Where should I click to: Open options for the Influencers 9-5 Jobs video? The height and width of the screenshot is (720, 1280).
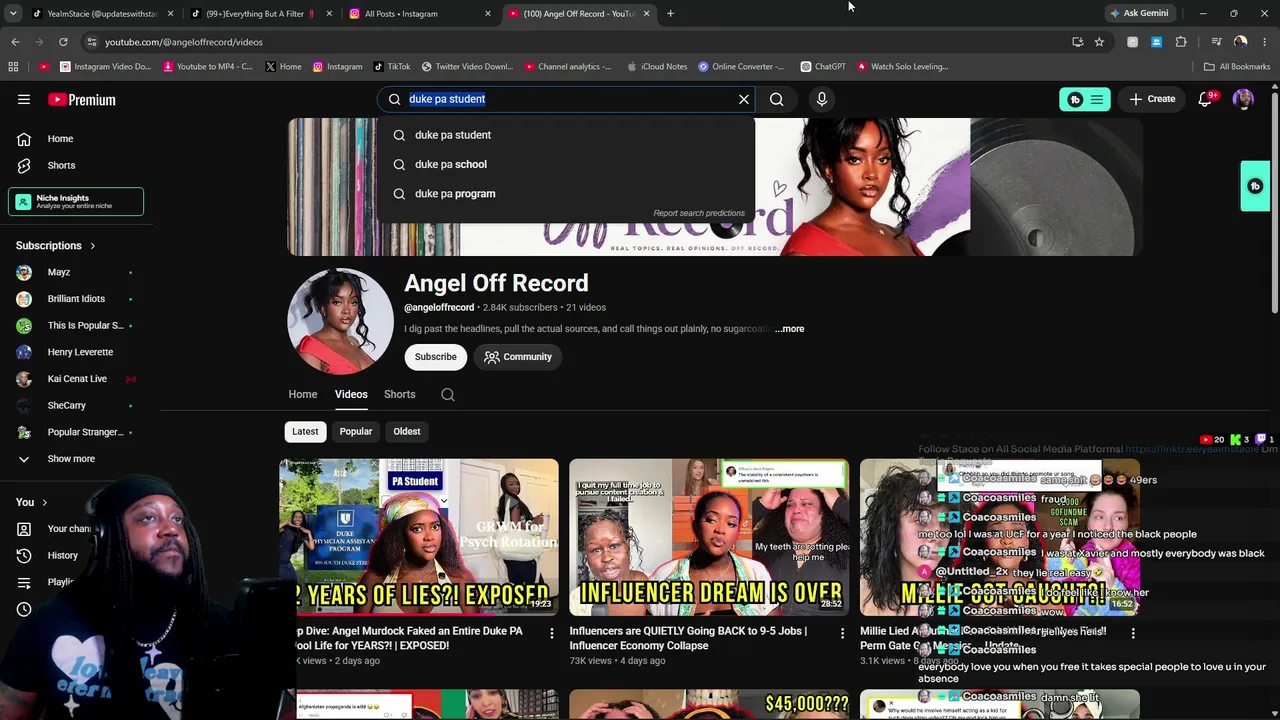click(x=842, y=633)
